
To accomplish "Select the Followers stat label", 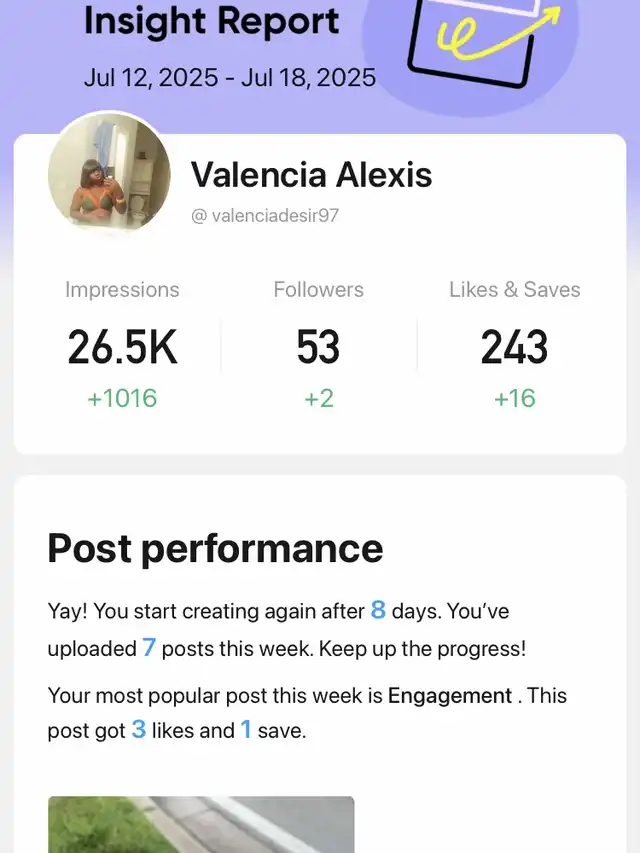I will [x=318, y=290].
